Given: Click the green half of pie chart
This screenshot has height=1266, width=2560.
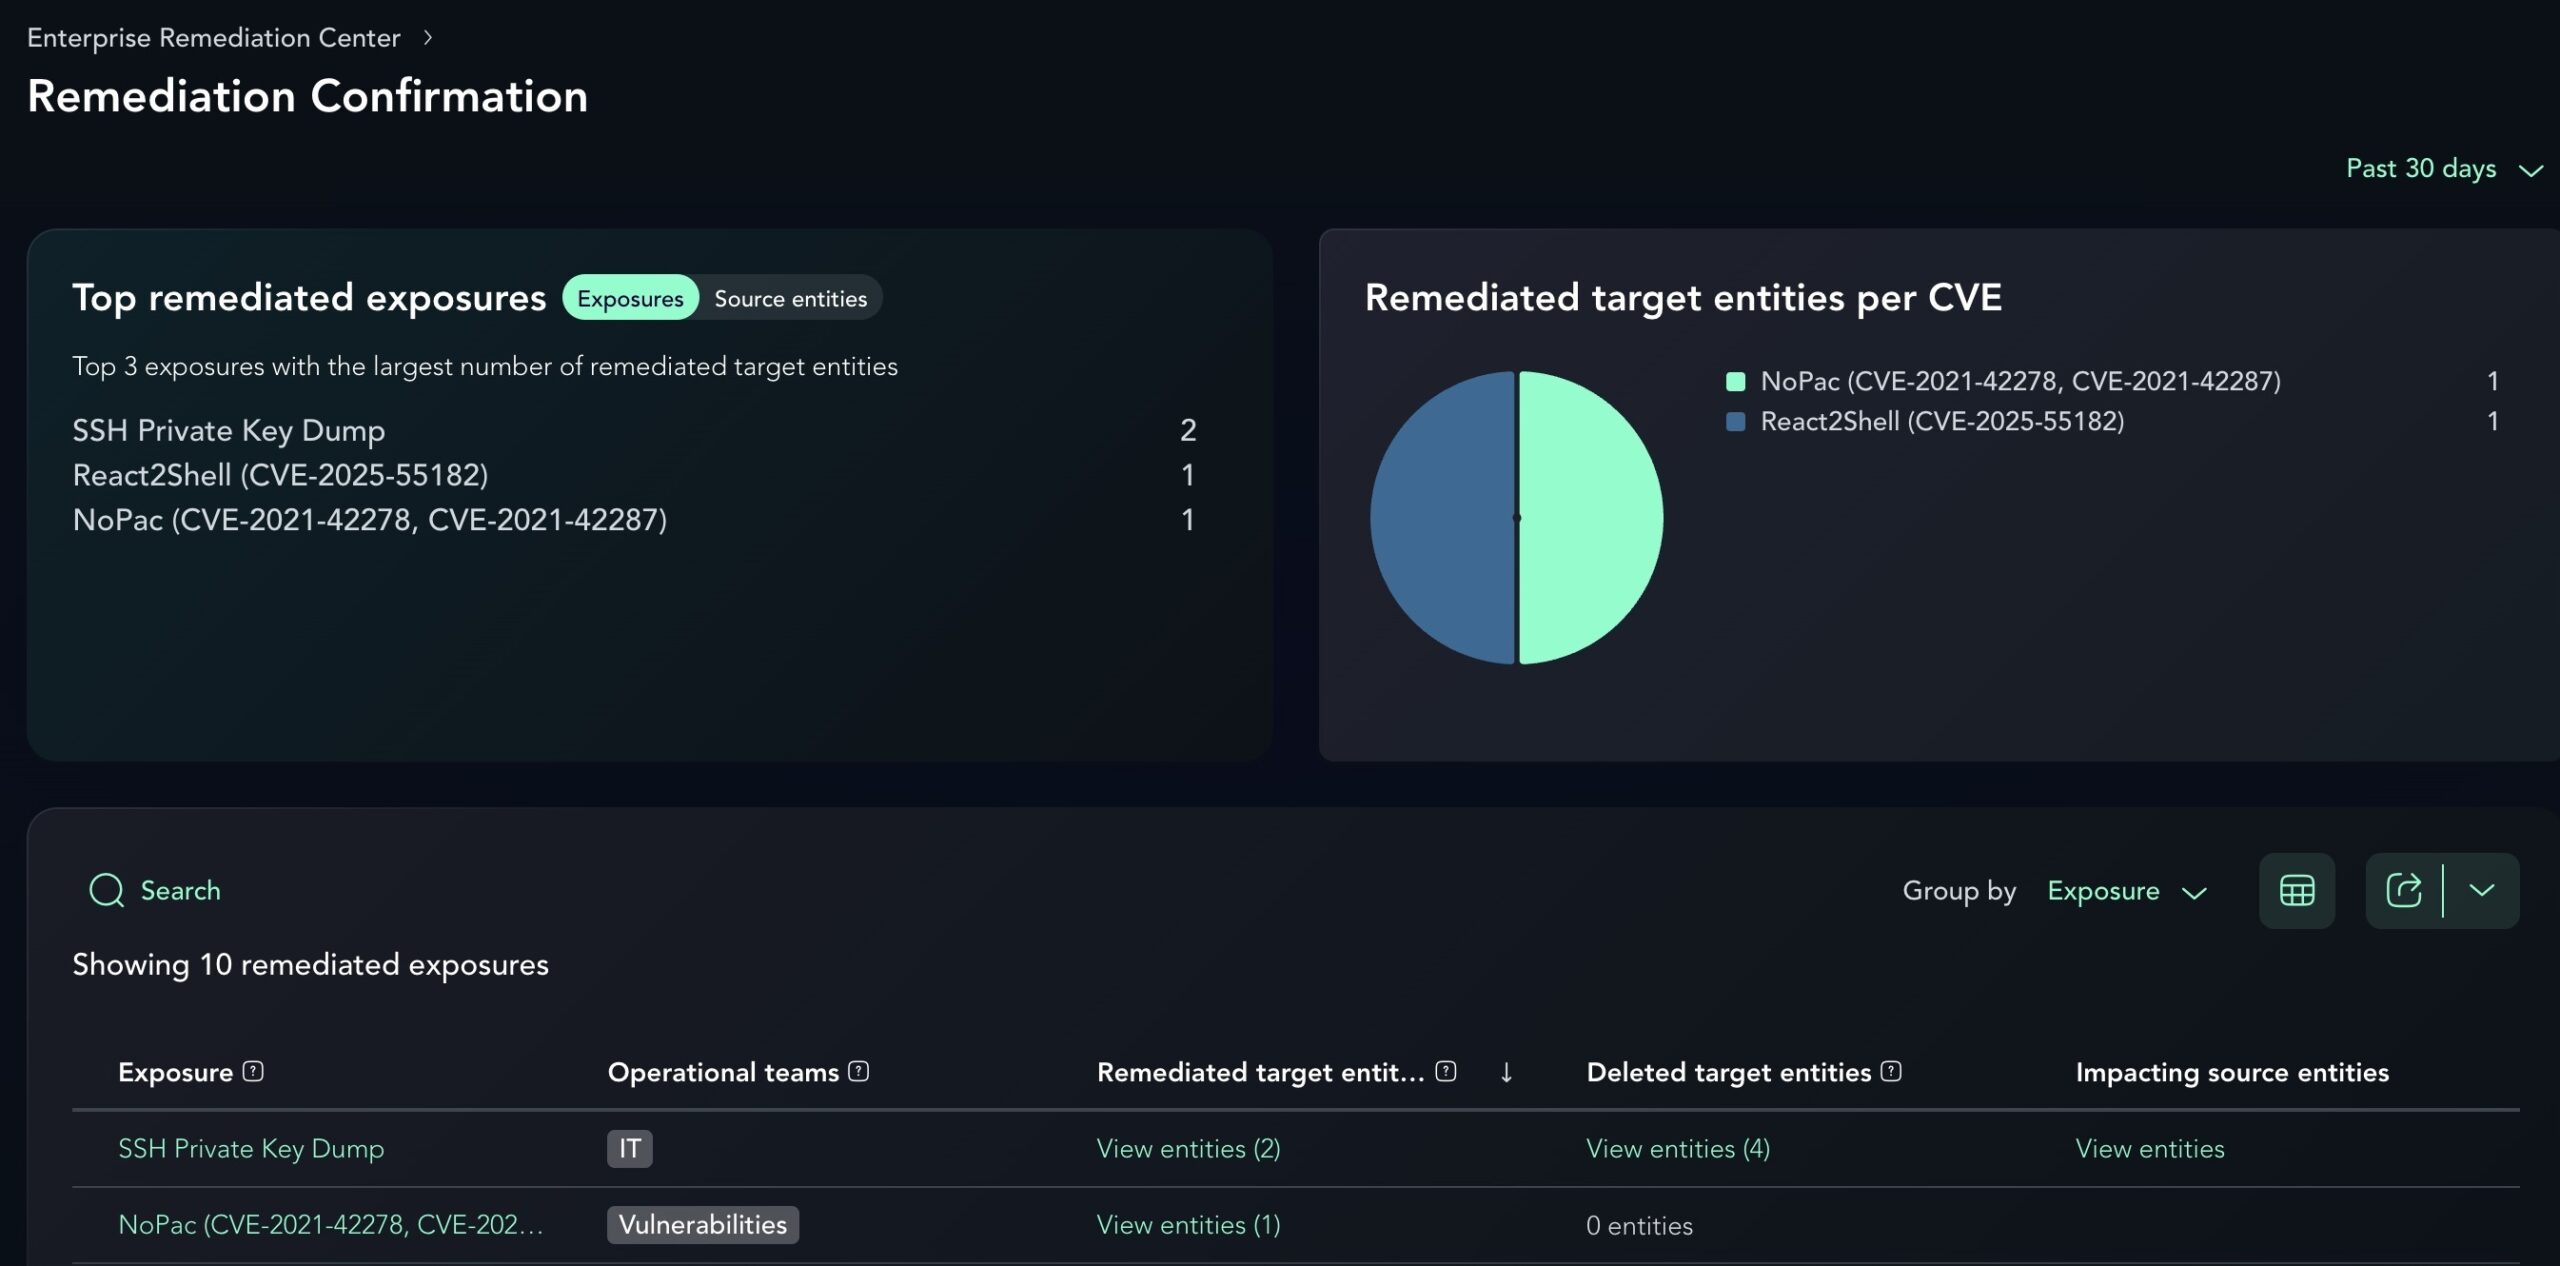Looking at the screenshot, I should click(x=1590, y=517).
